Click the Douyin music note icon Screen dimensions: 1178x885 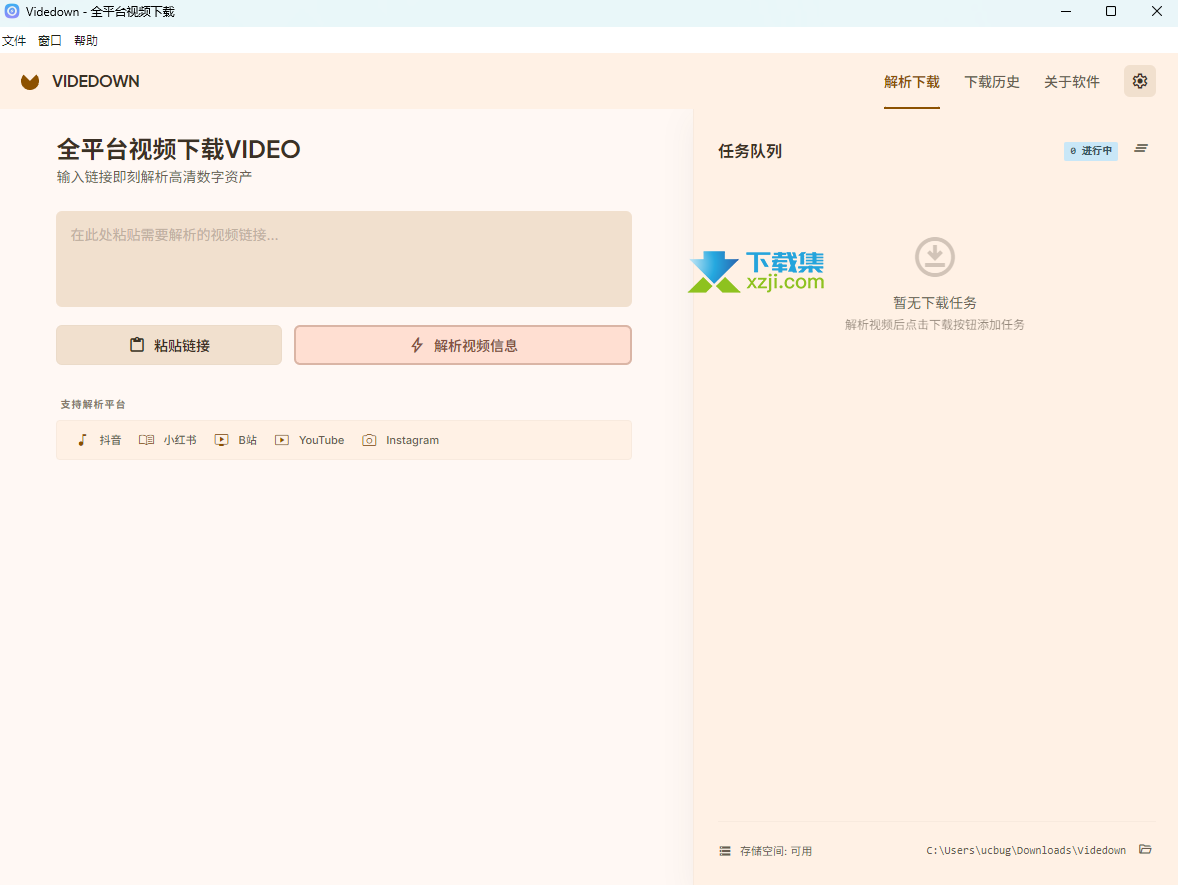tap(83, 440)
